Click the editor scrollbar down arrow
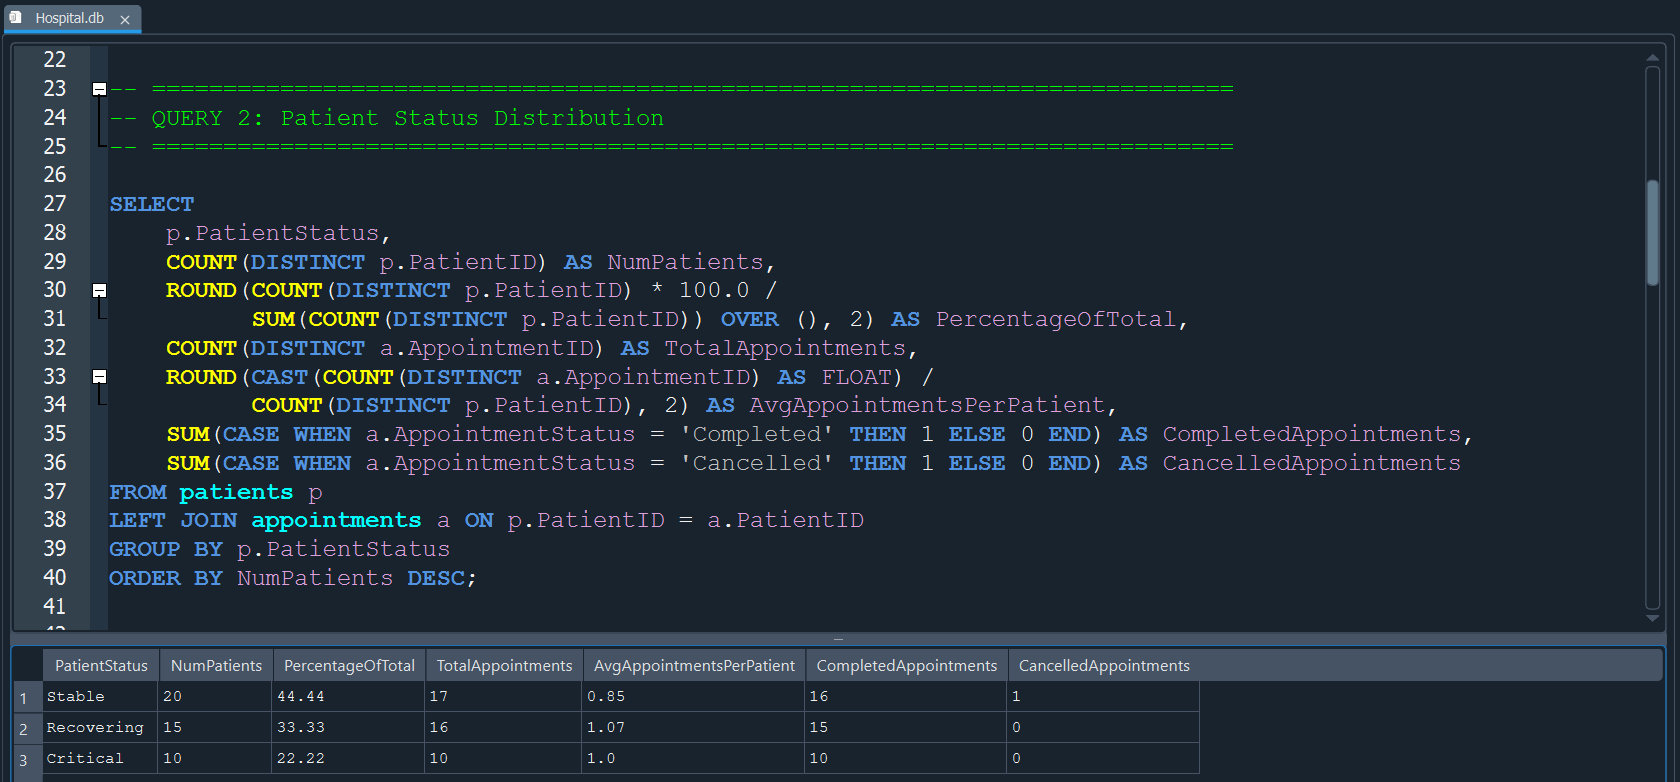Image resolution: width=1680 pixels, height=782 pixels. (1652, 618)
